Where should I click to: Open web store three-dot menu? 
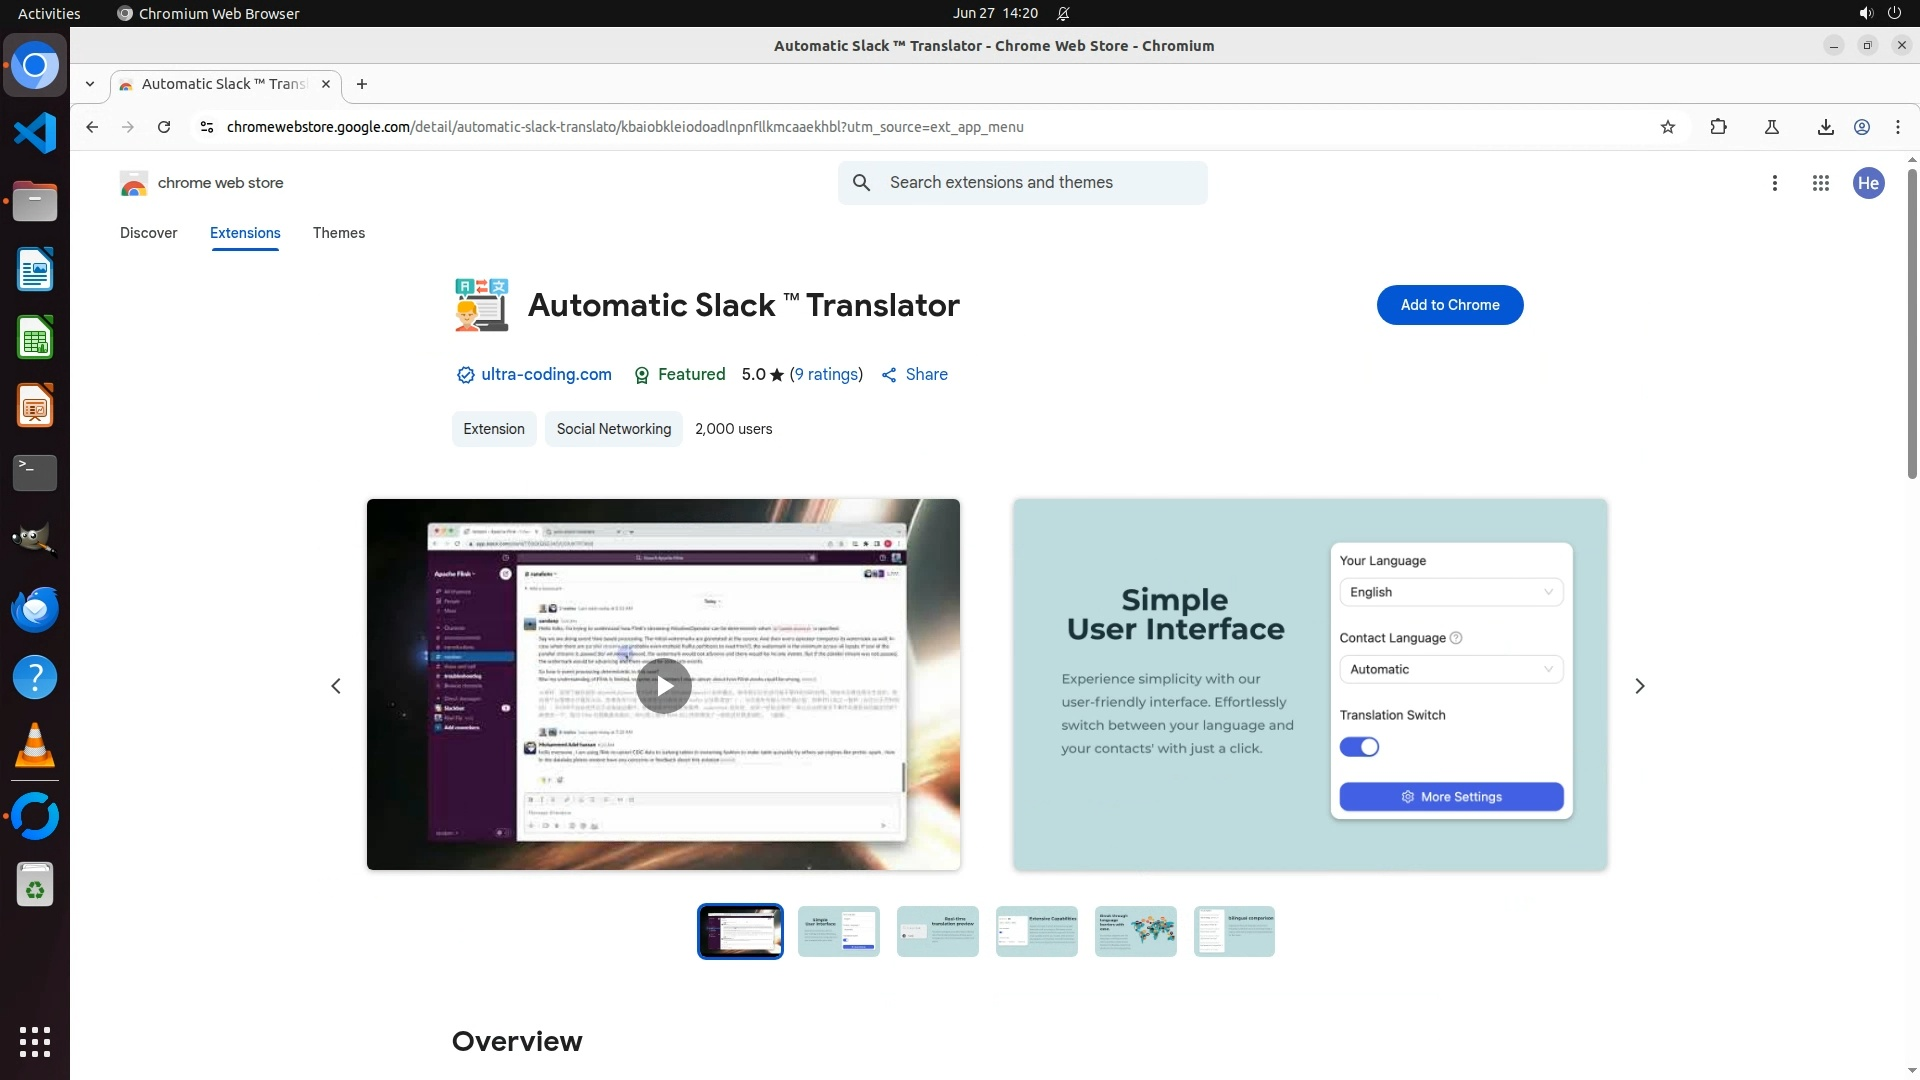1774,183
